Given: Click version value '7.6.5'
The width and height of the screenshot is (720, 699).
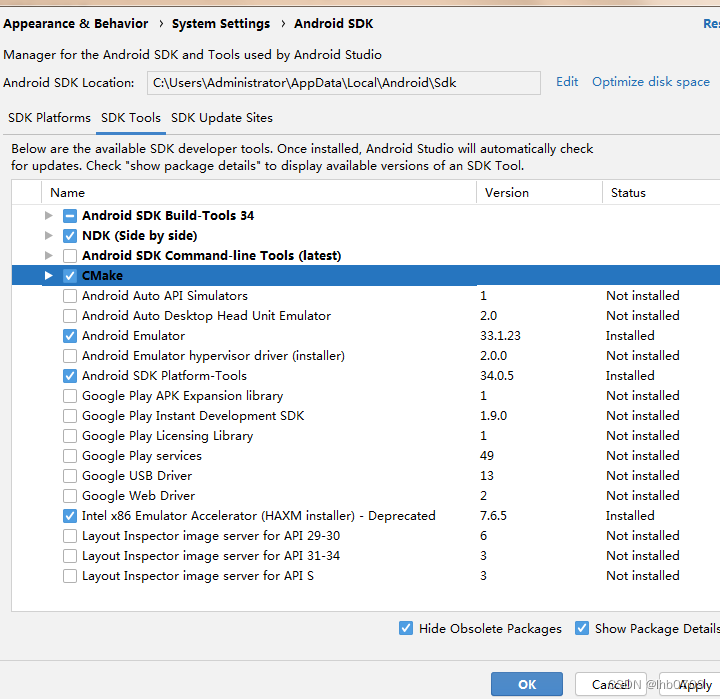Looking at the screenshot, I should tap(494, 516).
